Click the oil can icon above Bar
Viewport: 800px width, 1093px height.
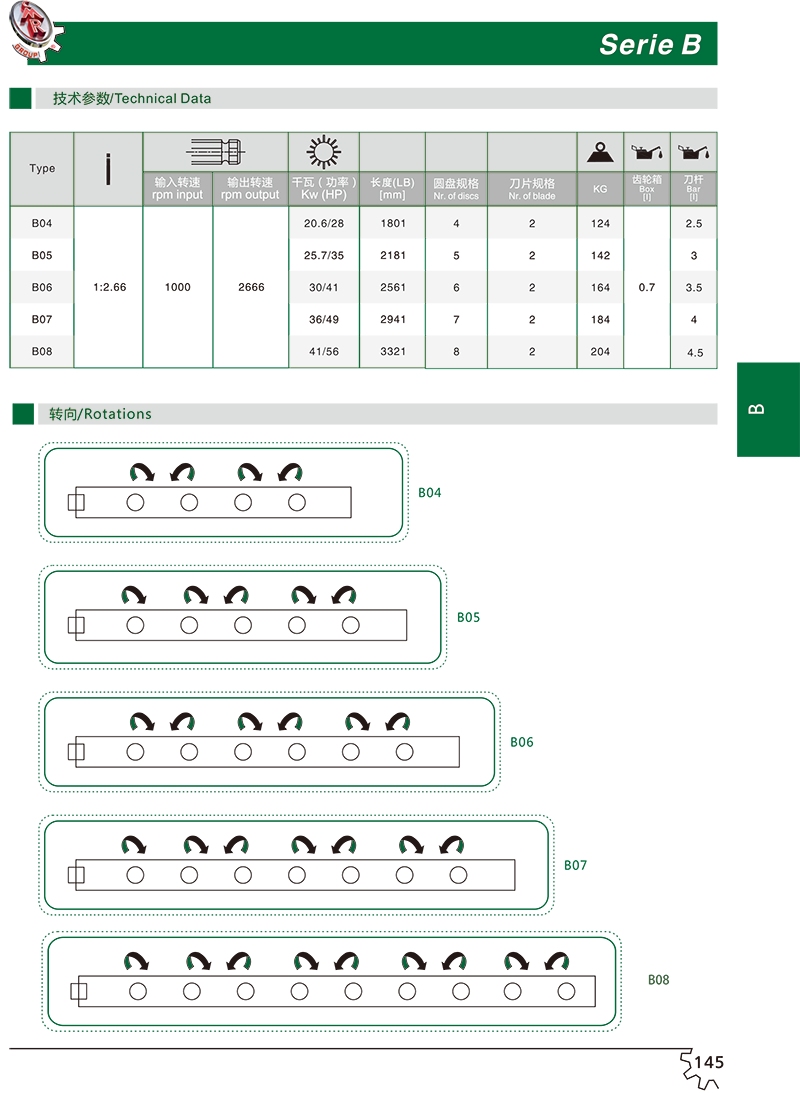[693, 153]
